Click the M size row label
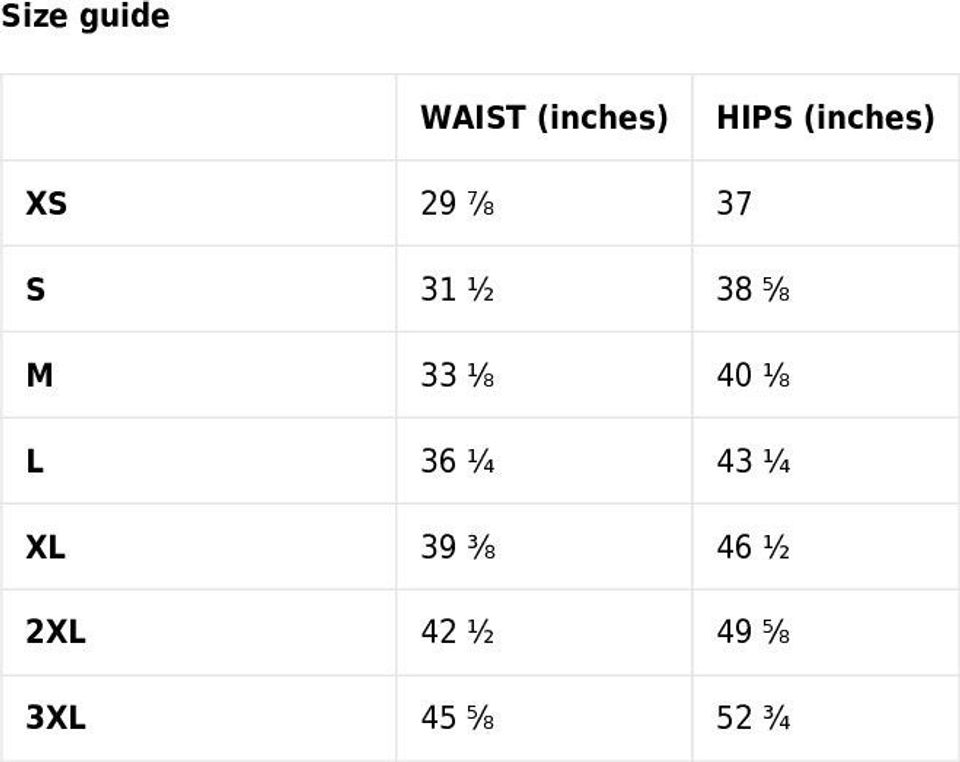This screenshot has height=762, width=960. [x=40, y=376]
